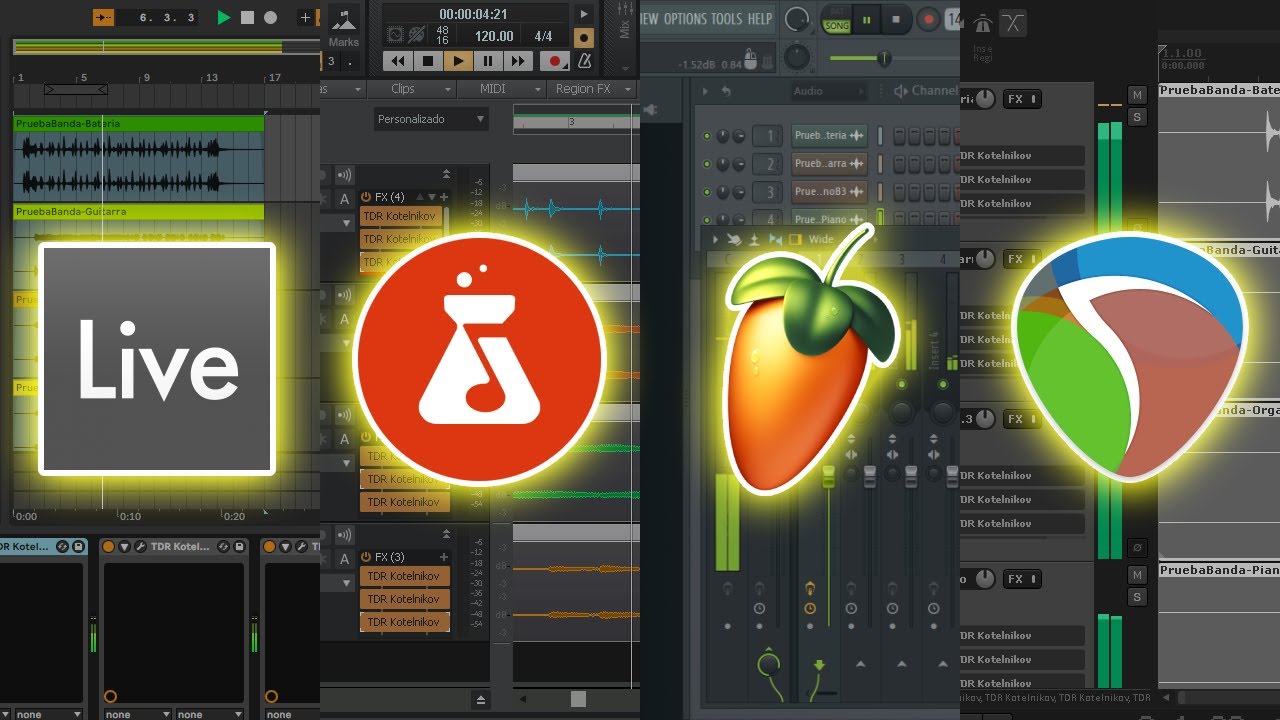Click Ableton's green Play button
The width and height of the screenshot is (1280, 720).
tap(224, 18)
